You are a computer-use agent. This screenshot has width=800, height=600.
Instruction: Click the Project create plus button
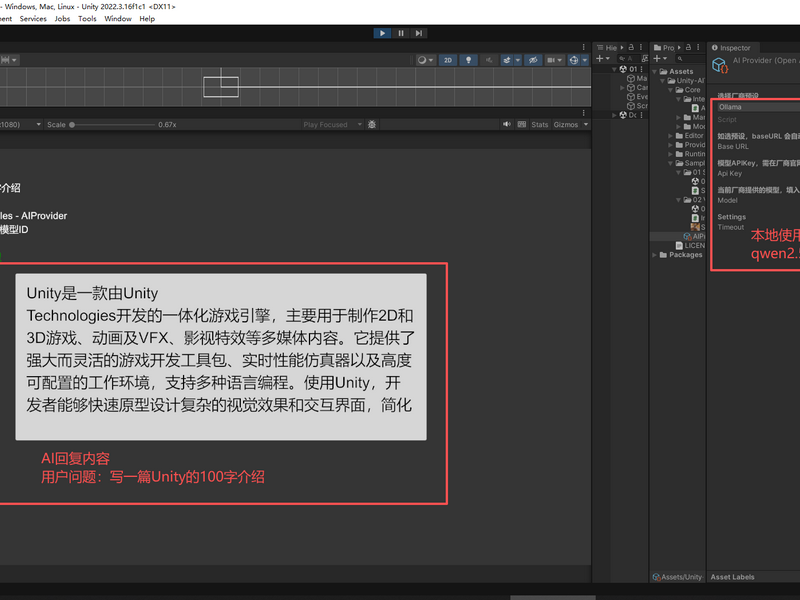660,59
